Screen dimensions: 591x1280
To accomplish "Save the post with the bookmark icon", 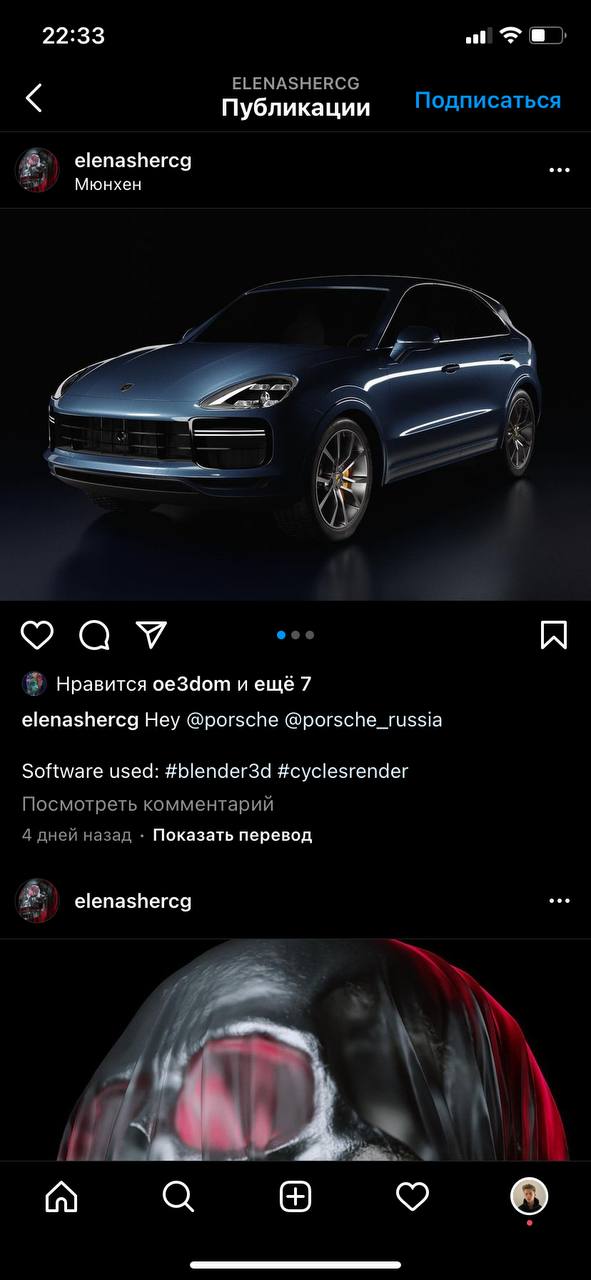I will pyautogui.click(x=554, y=634).
